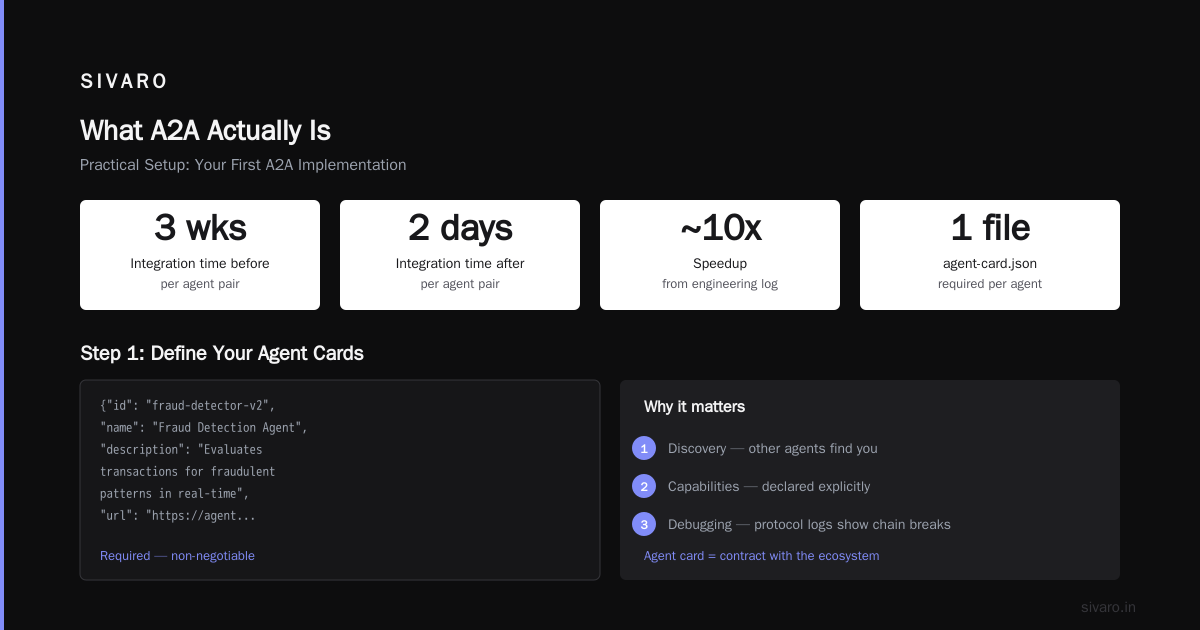Image resolution: width=1200 pixels, height=630 pixels.
Task: Click 'Capabilities — declared explicitly' item
Action: click(769, 486)
